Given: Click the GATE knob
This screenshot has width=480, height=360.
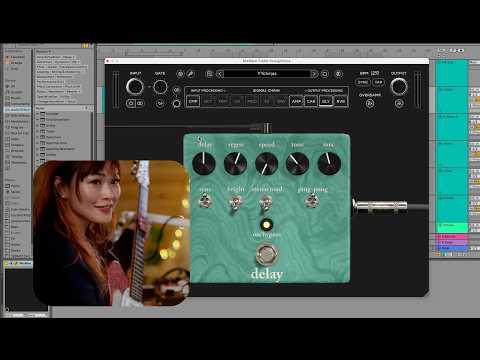Looking at the screenshot, I should [x=160, y=87].
